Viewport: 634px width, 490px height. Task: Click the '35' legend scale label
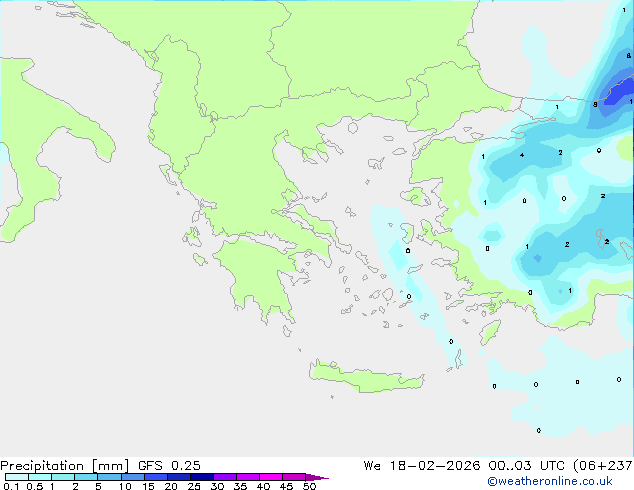coord(240,486)
